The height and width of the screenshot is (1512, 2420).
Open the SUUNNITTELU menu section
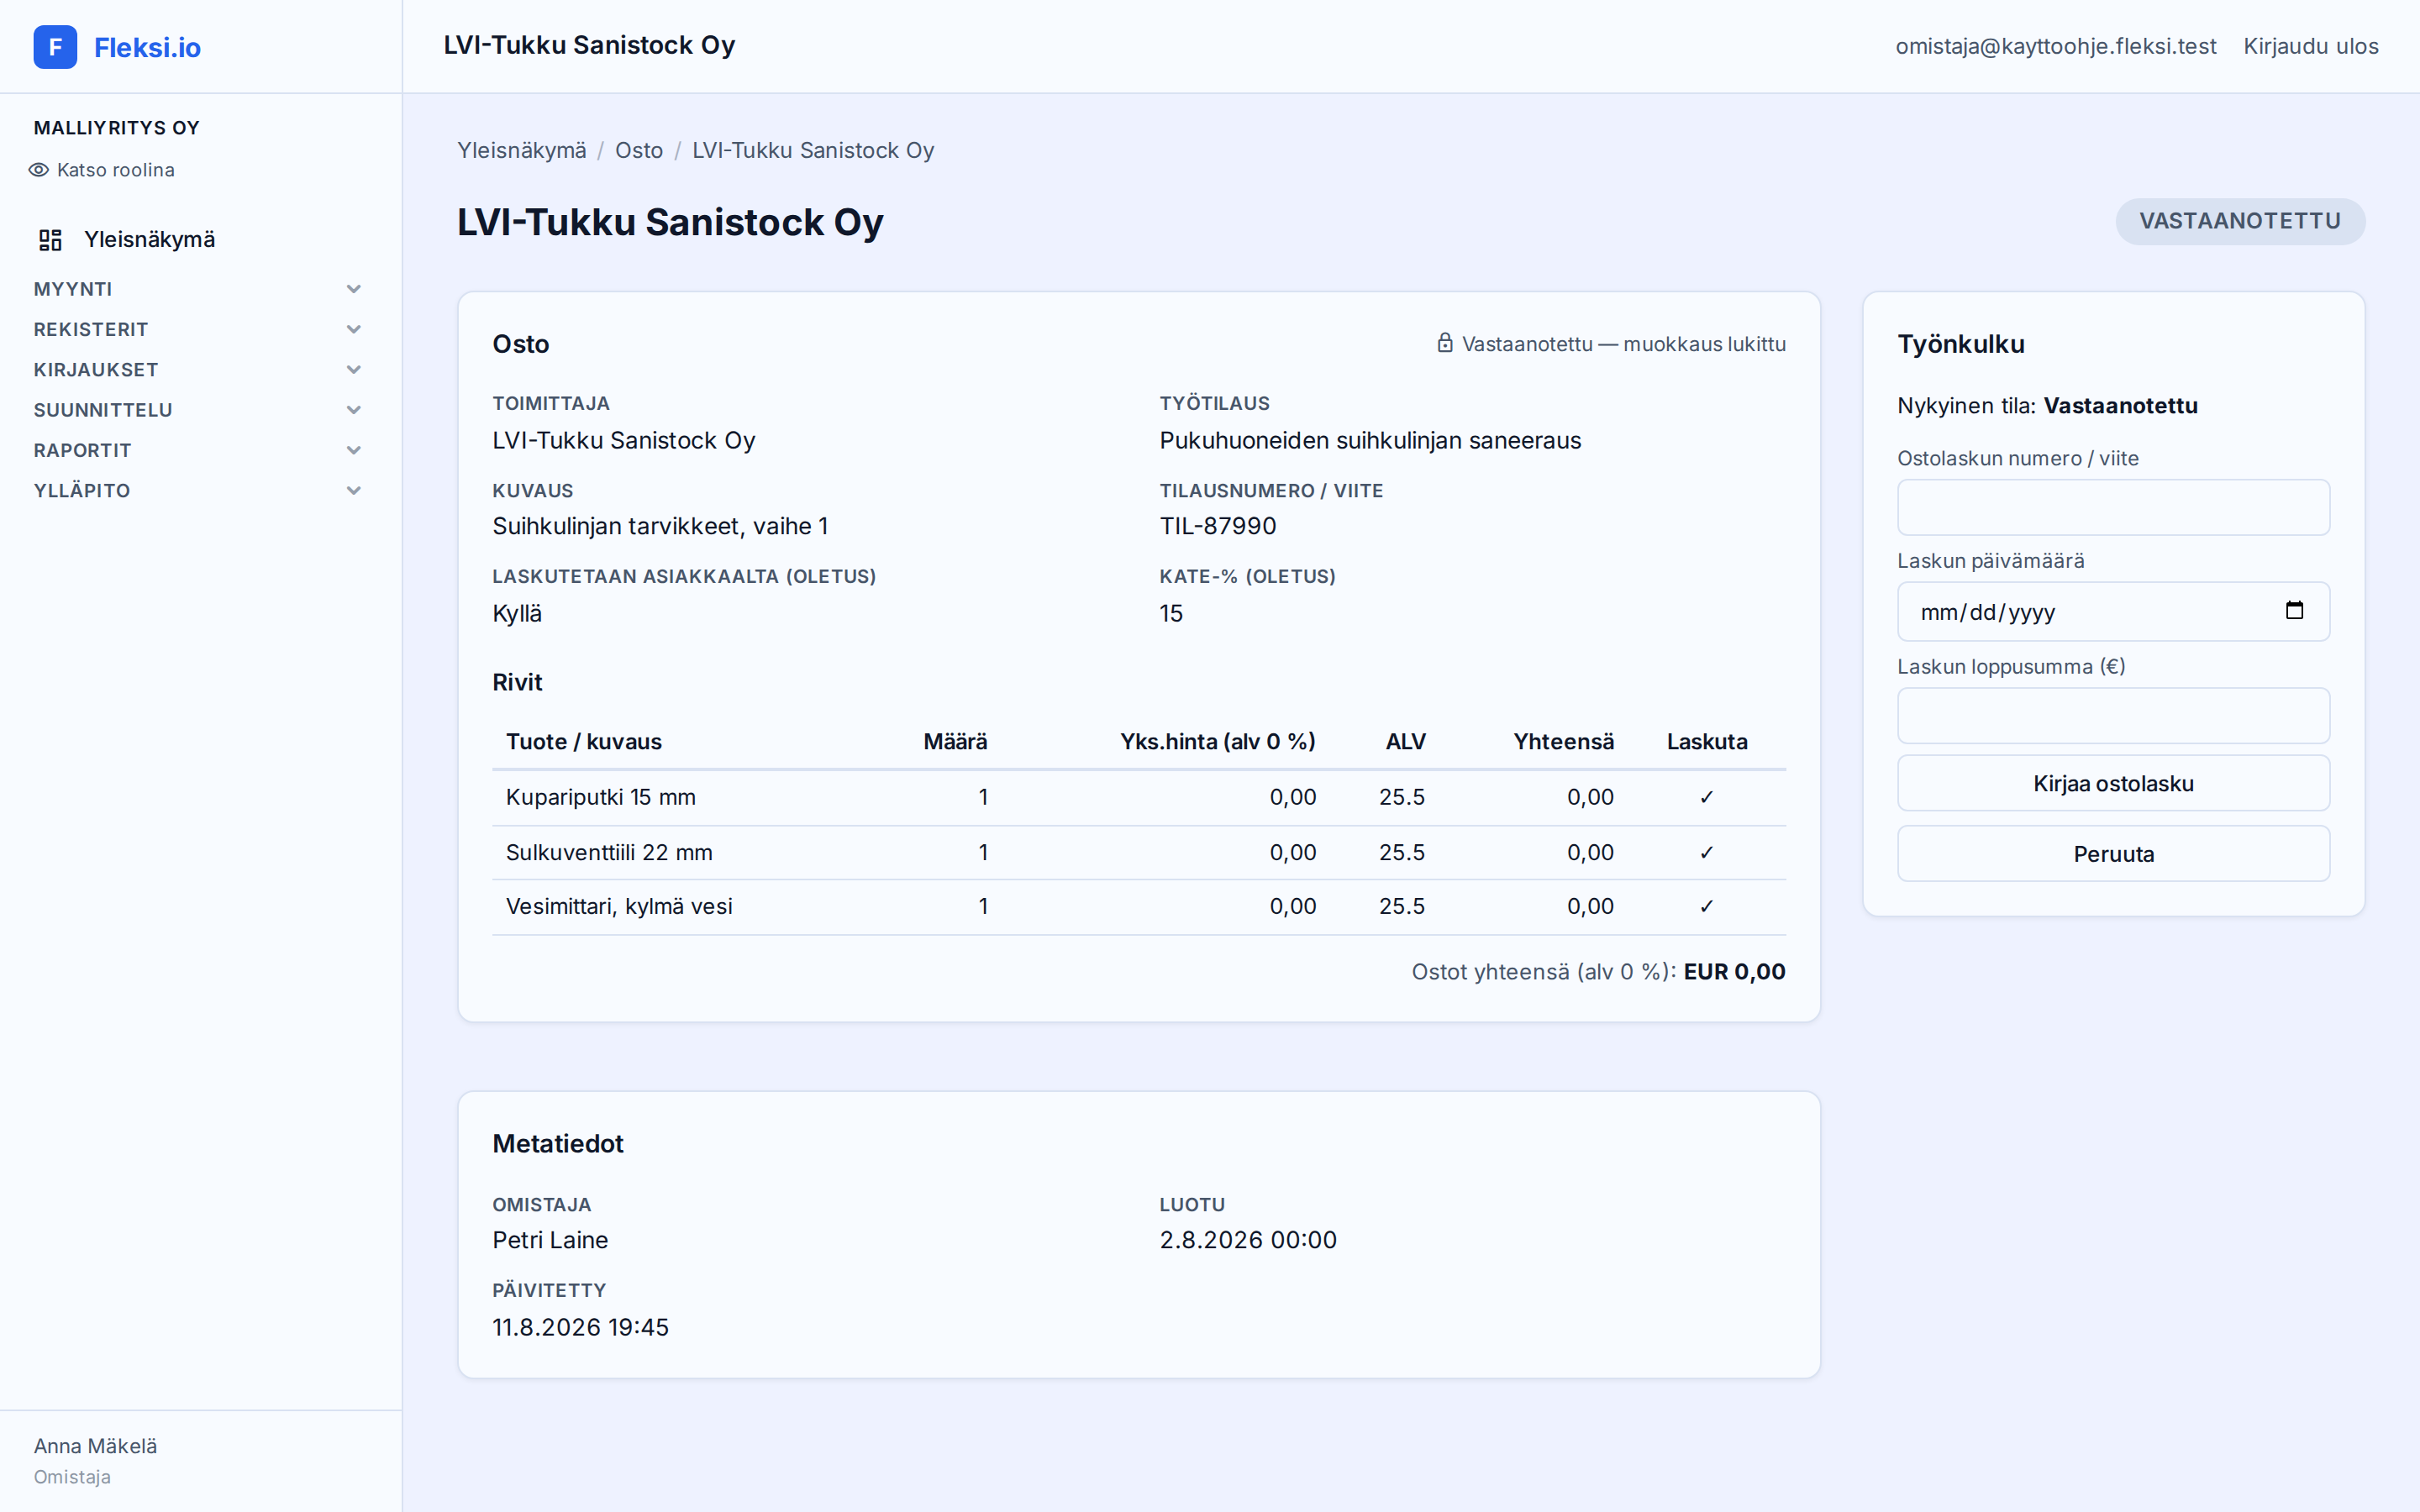(x=198, y=410)
